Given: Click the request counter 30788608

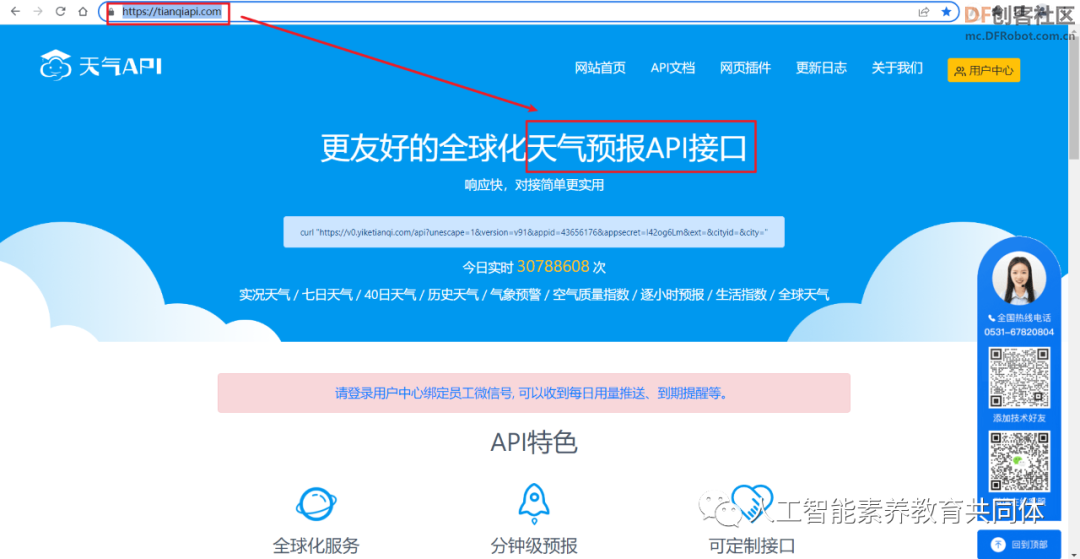Looking at the screenshot, I should (553, 267).
